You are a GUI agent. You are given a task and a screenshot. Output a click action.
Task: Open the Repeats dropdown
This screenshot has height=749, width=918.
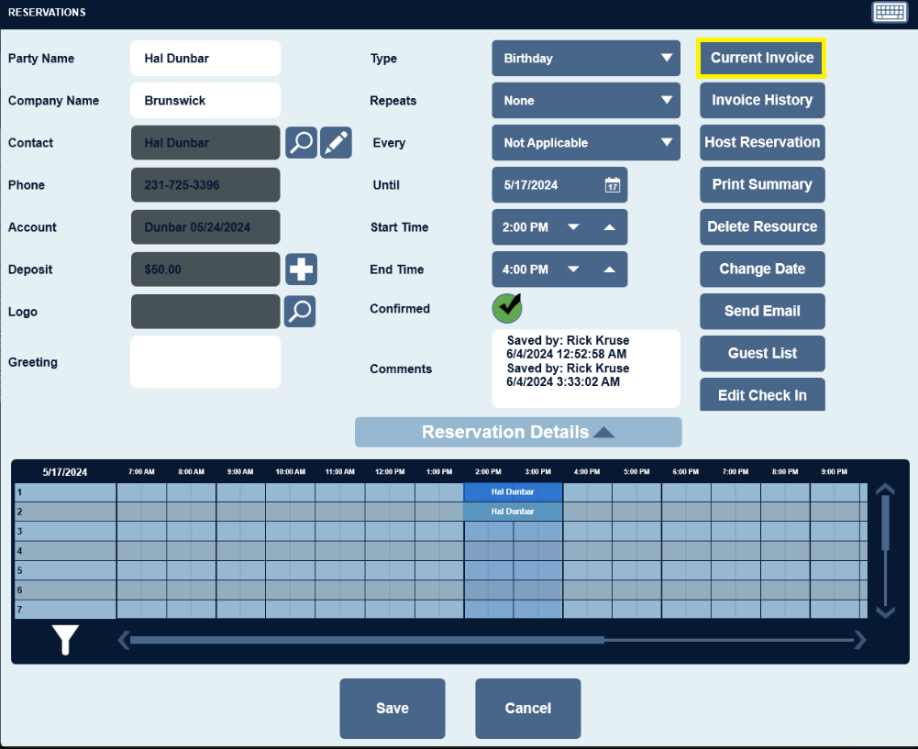click(x=585, y=100)
